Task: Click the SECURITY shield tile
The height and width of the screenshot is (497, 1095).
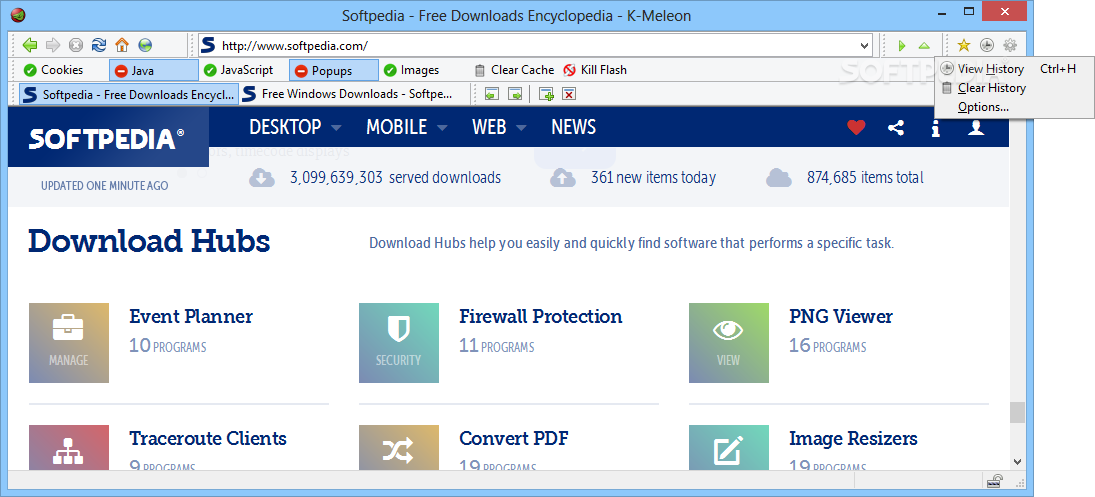Action: [399, 343]
